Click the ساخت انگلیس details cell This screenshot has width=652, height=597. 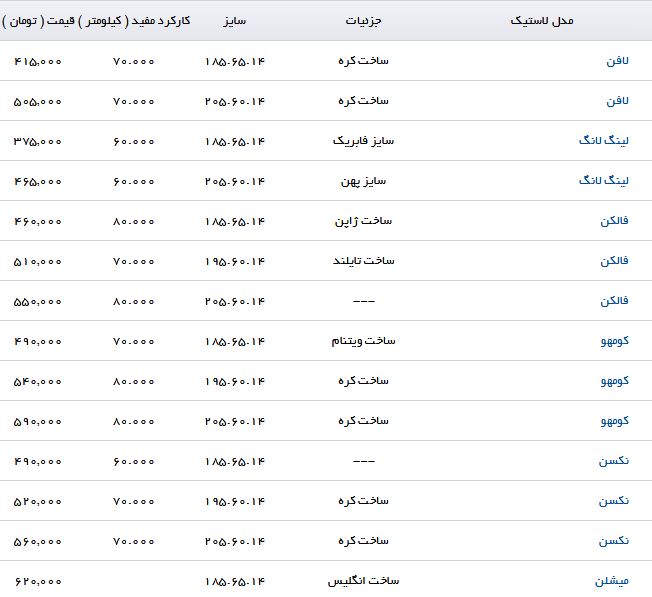coord(363,581)
